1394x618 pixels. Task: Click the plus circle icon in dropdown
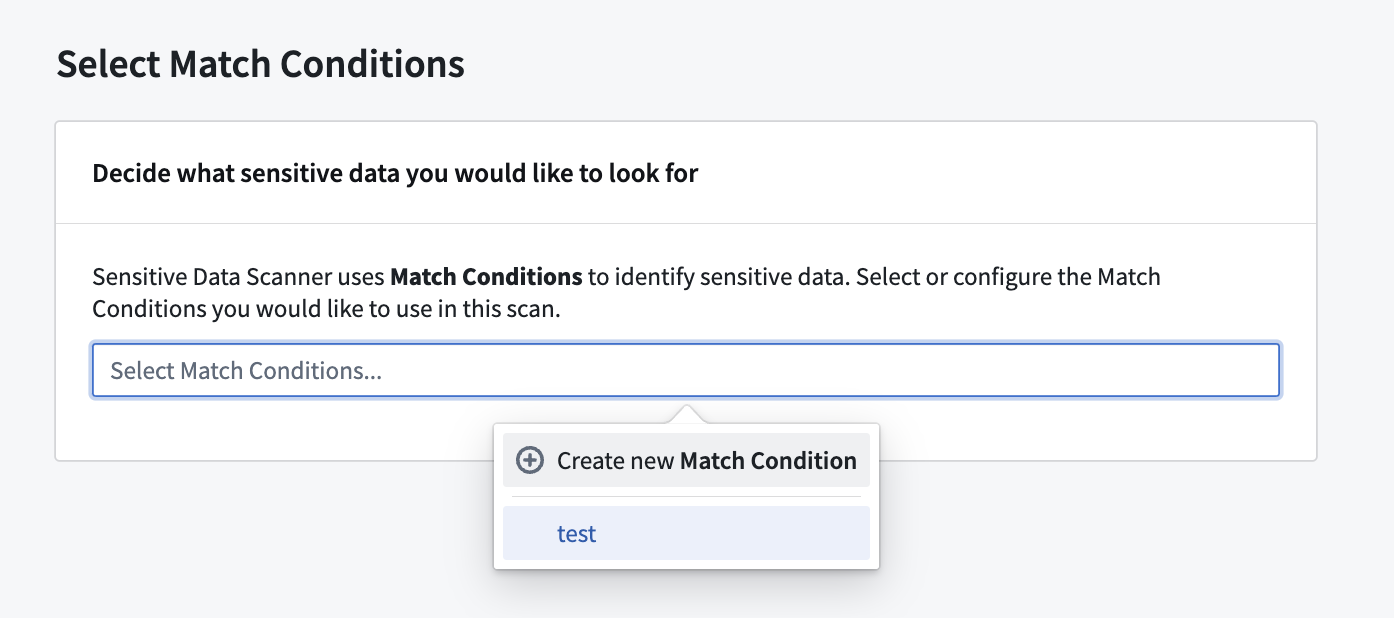click(x=529, y=461)
